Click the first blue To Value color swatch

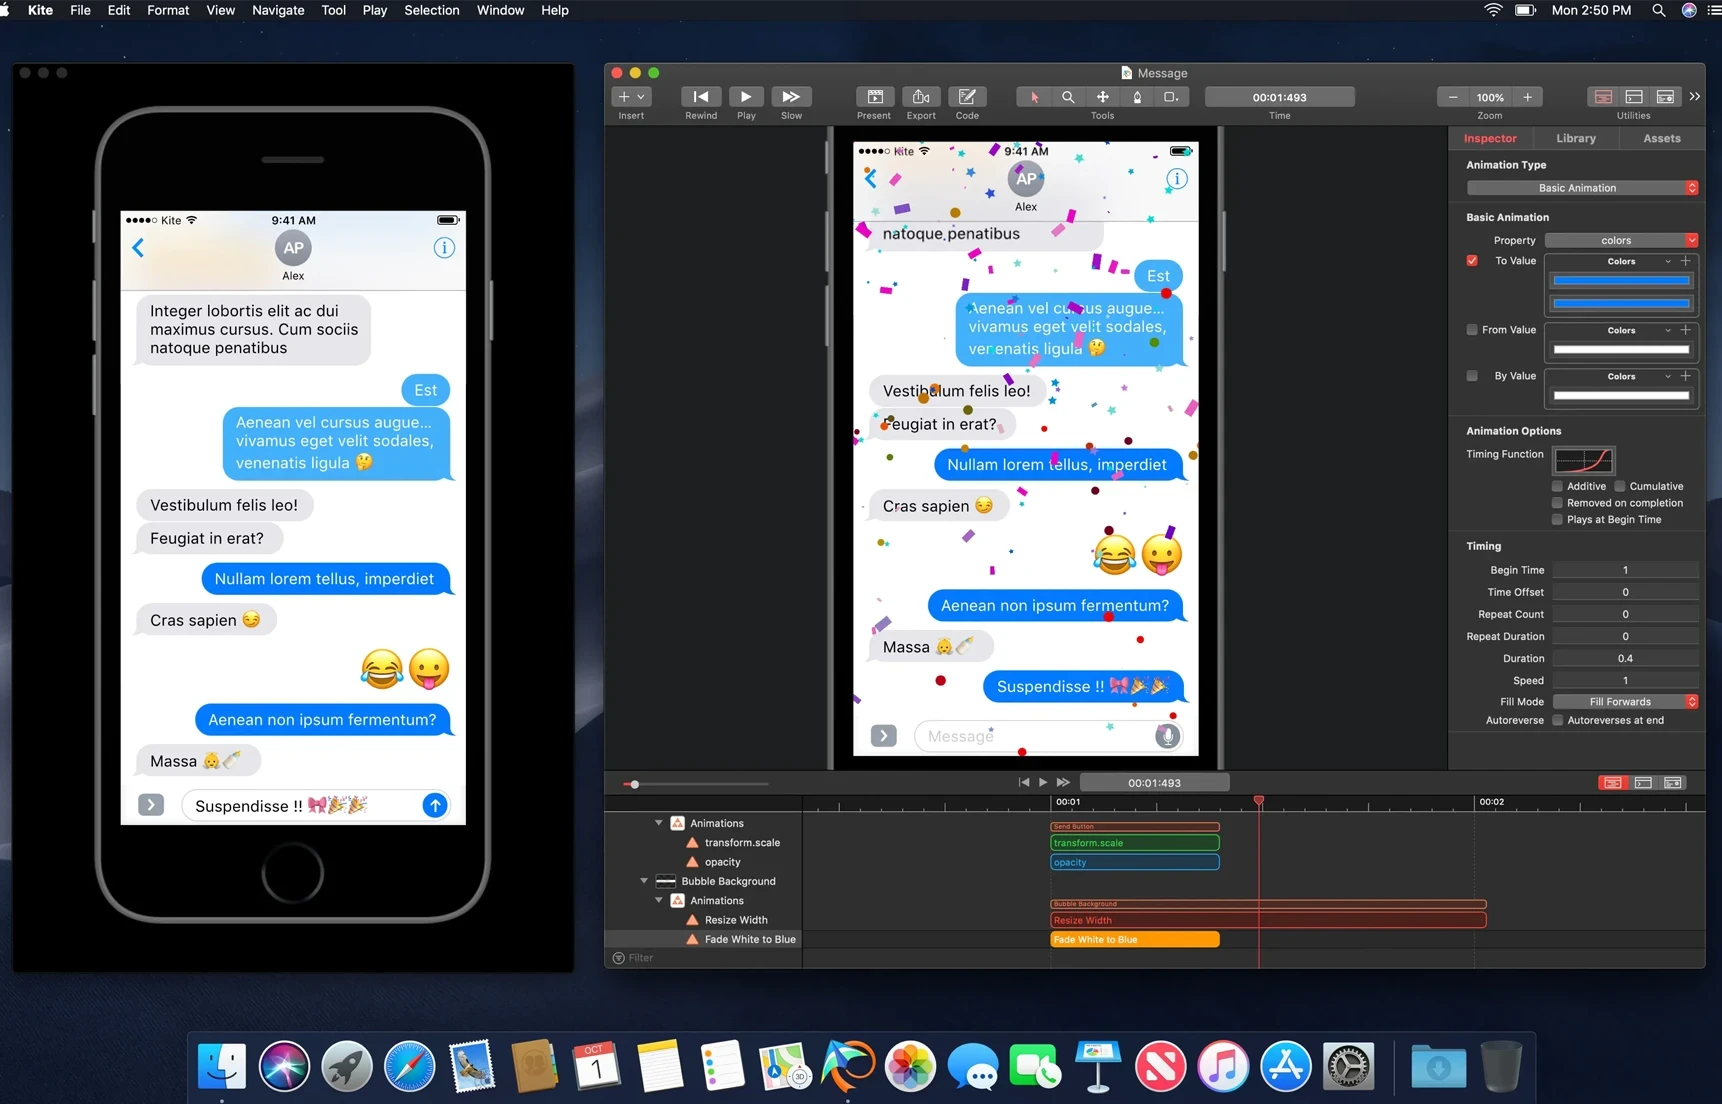(1620, 281)
